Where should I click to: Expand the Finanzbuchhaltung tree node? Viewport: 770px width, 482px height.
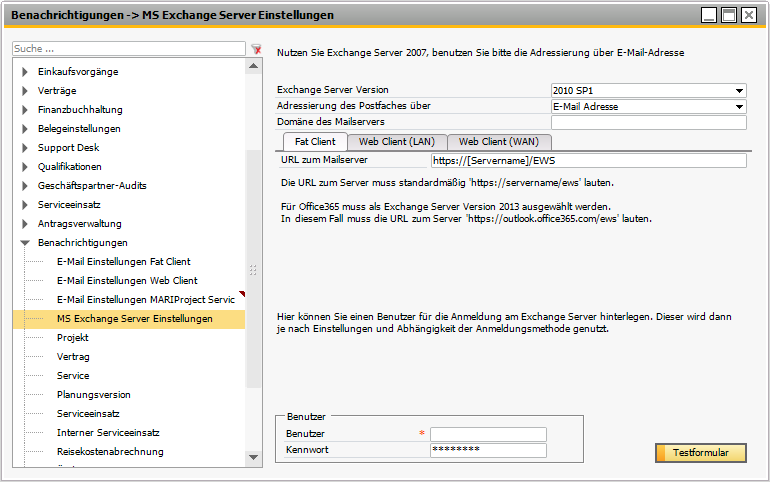(x=25, y=110)
